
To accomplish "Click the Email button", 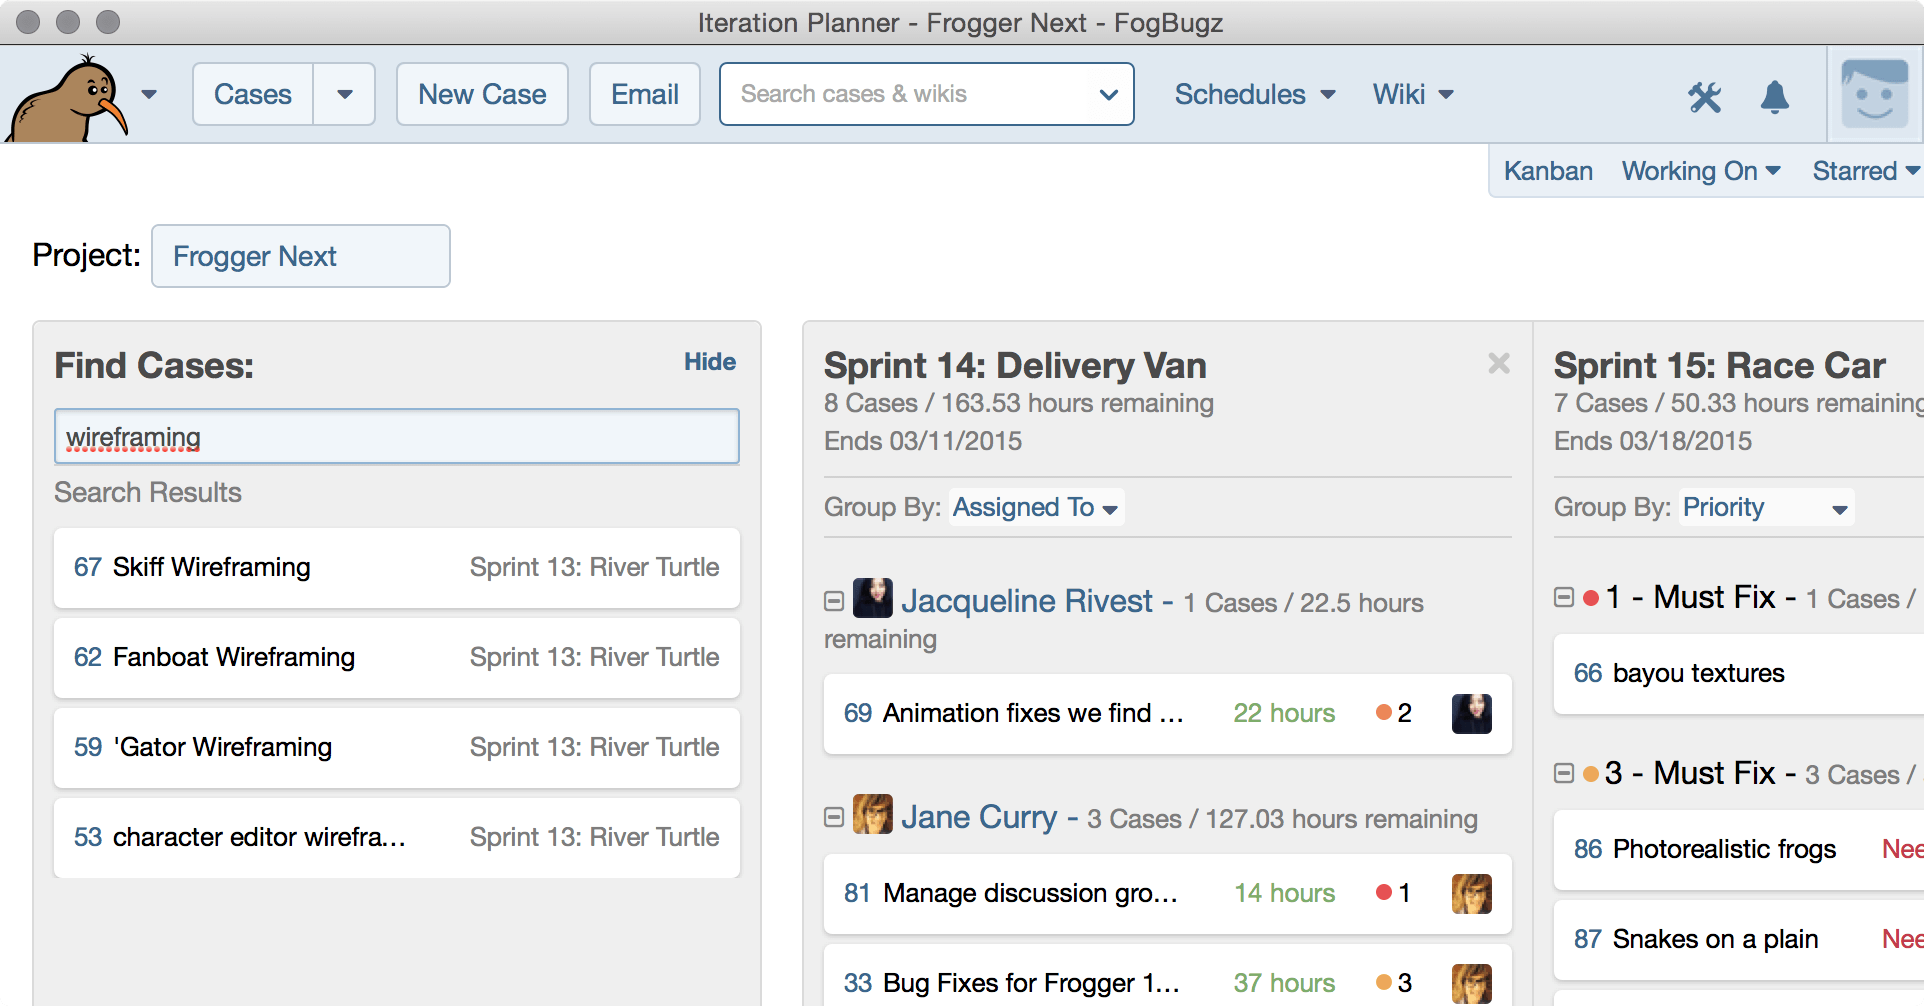I will [x=645, y=94].
